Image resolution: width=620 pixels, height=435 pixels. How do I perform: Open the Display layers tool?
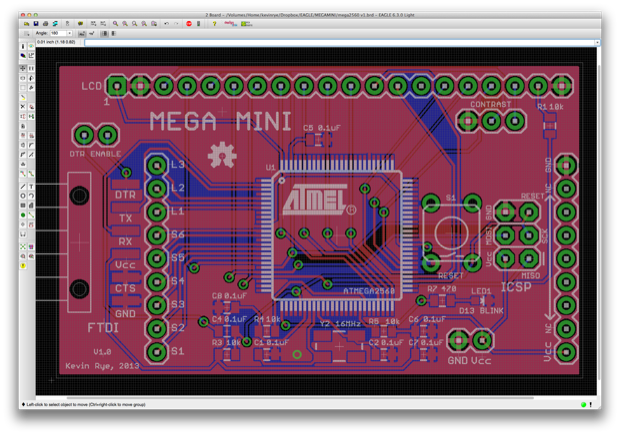click(23, 56)
